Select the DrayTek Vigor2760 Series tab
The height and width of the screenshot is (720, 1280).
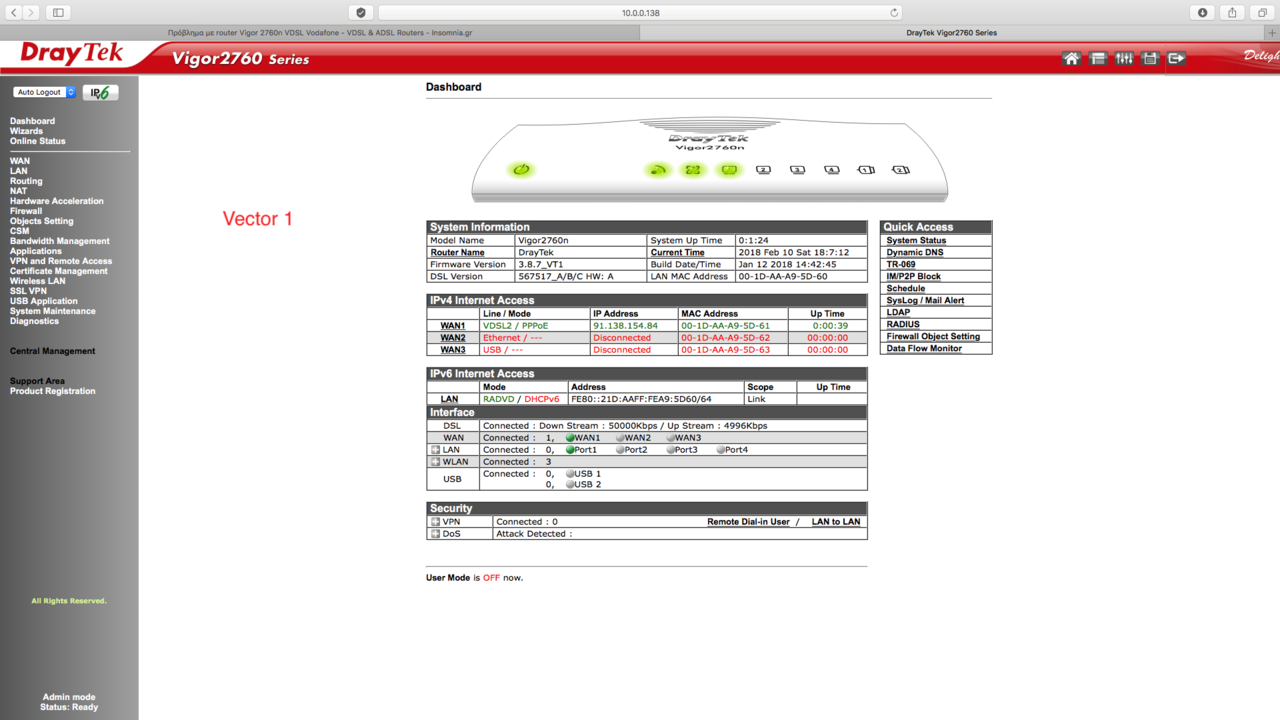pyautogui.click(x=951, y=33)
